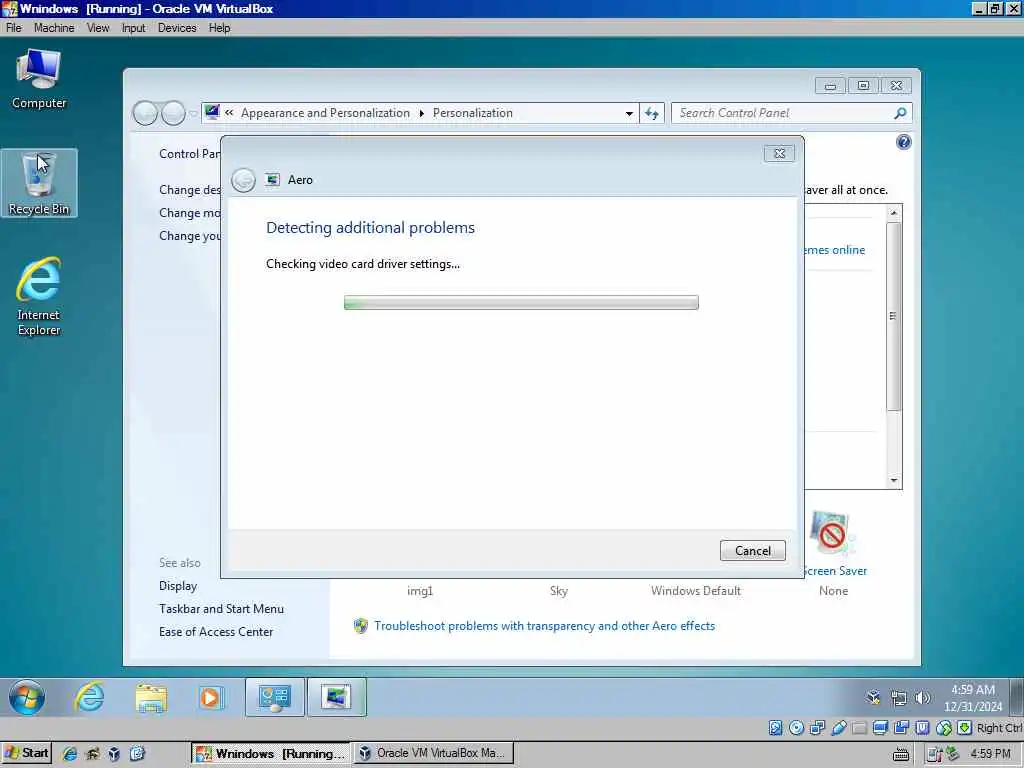Open VirtualBox File menu
Image resolution: width=1024 pixels, height=768 pixels.
coord(14,28)
